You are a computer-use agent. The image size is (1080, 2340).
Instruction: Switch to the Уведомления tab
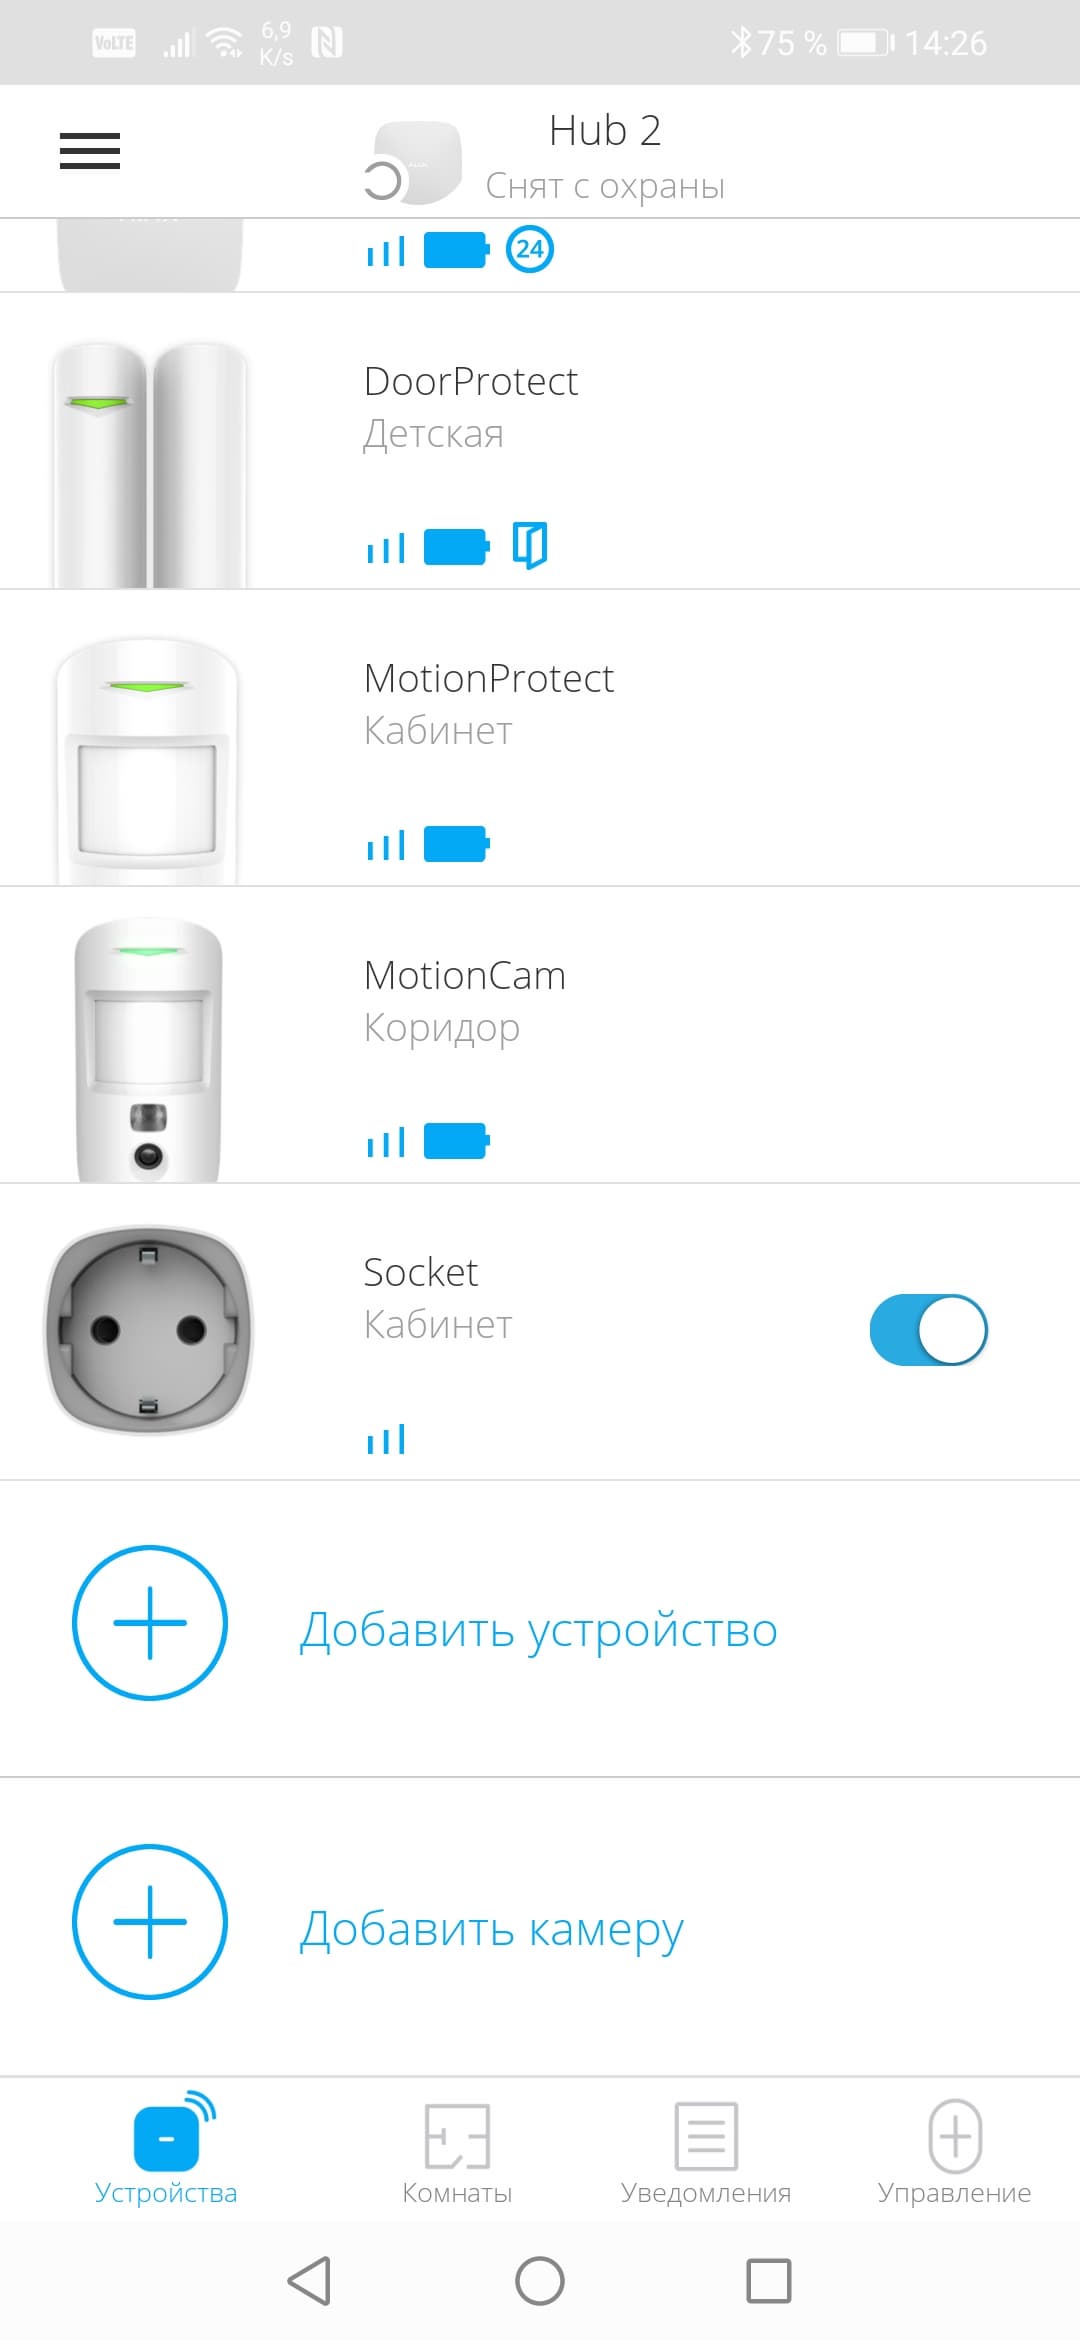click(x=706, y=2152)
